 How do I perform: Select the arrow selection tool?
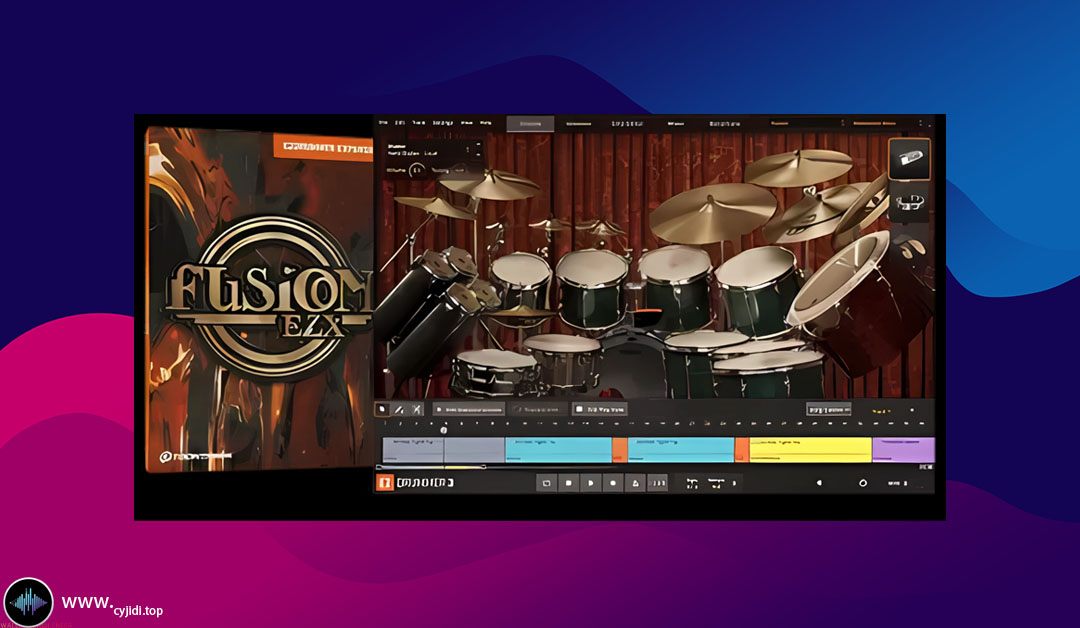tap(382, 409)
